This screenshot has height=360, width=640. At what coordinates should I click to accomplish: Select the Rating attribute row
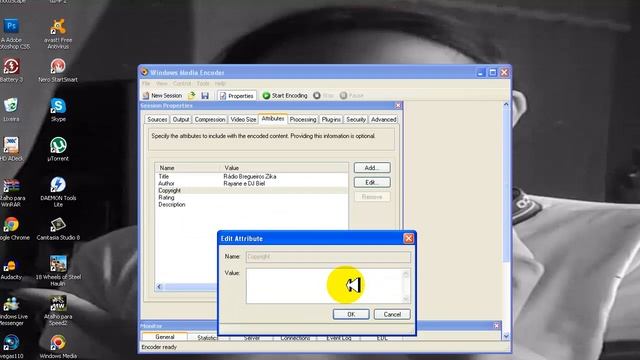point(251,198)
